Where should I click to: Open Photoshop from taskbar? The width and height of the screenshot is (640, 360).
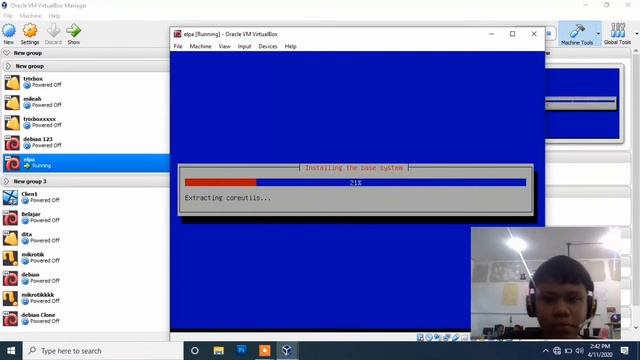pyautogui.click(x=241, y=351)
